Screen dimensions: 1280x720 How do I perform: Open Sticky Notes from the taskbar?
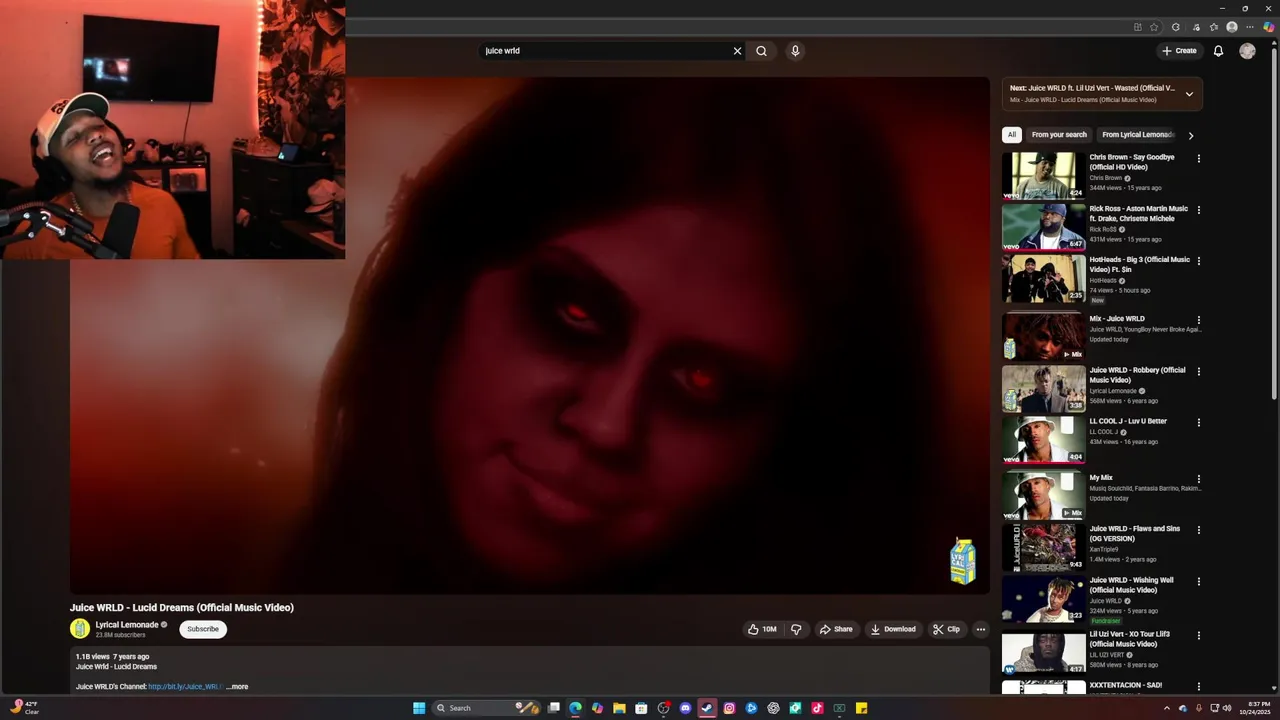pyautogui.click(x=861, y=708)
